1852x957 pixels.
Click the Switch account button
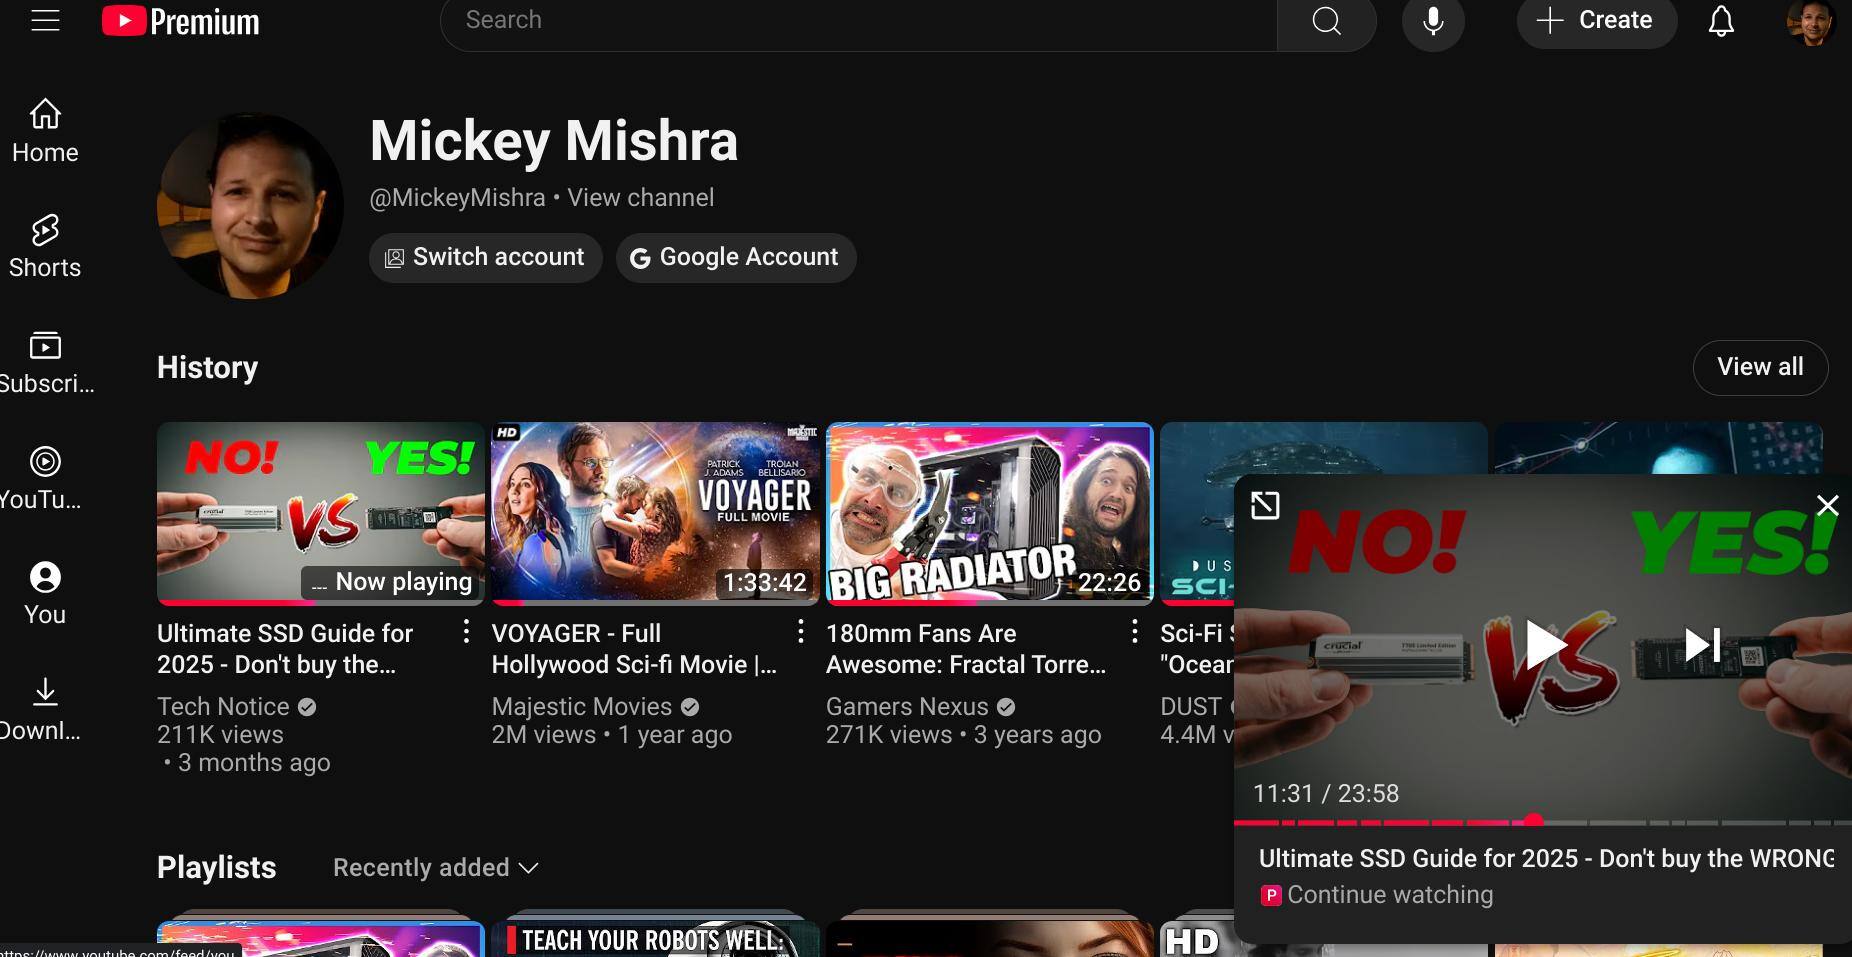[485, 258]
